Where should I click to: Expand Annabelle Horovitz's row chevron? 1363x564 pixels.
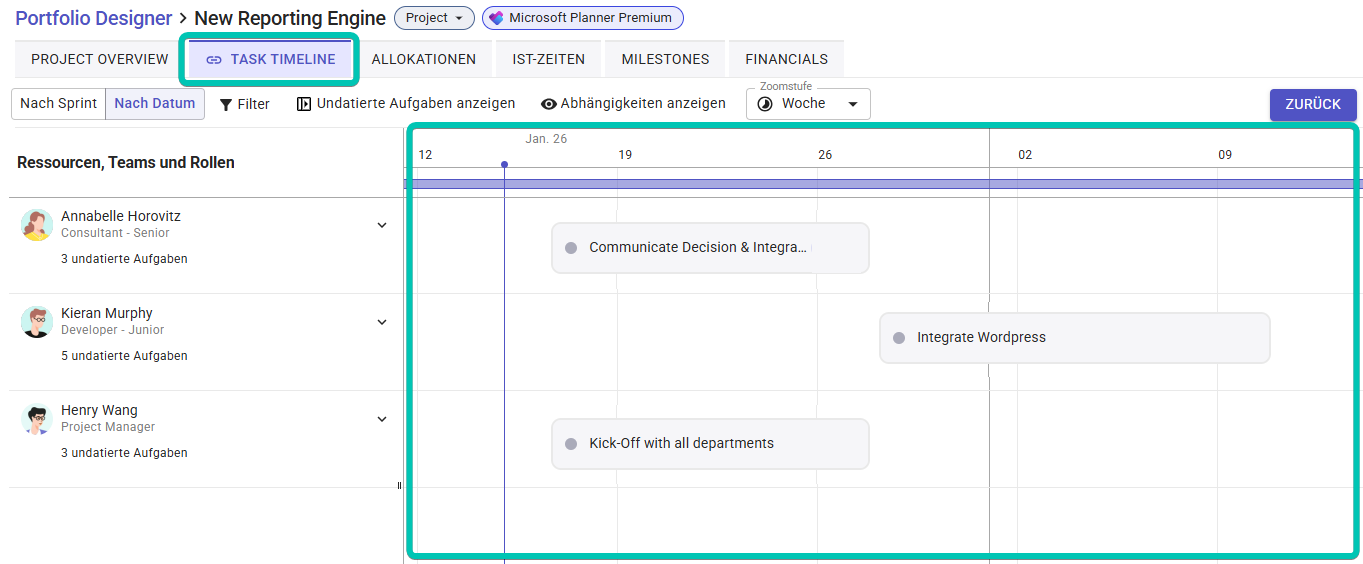[382, 225]
